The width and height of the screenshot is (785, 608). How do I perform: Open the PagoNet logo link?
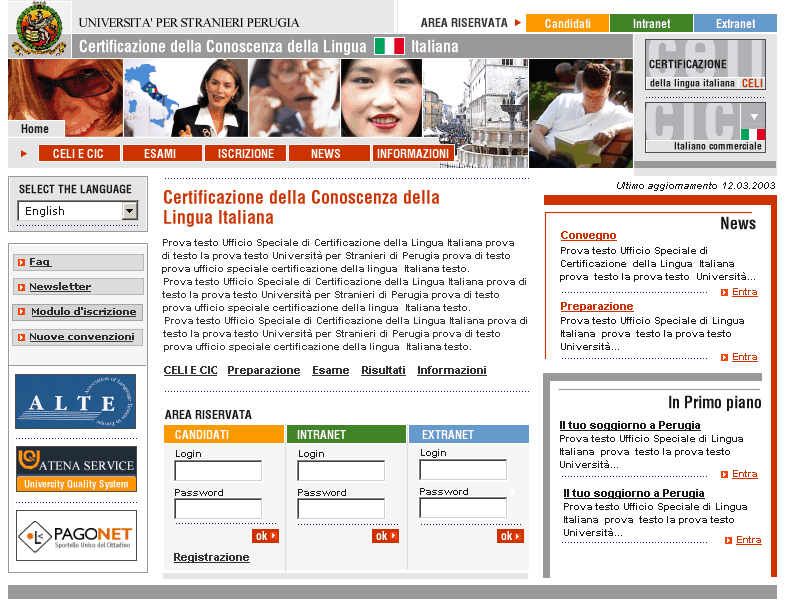[x=76, y=535]
